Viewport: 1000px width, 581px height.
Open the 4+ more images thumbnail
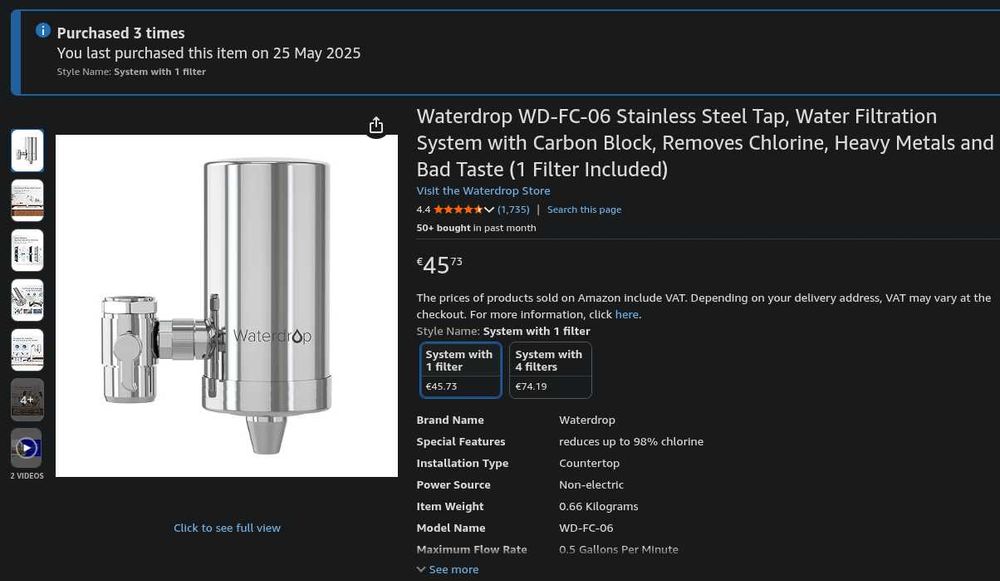click(x=27, y=399)
